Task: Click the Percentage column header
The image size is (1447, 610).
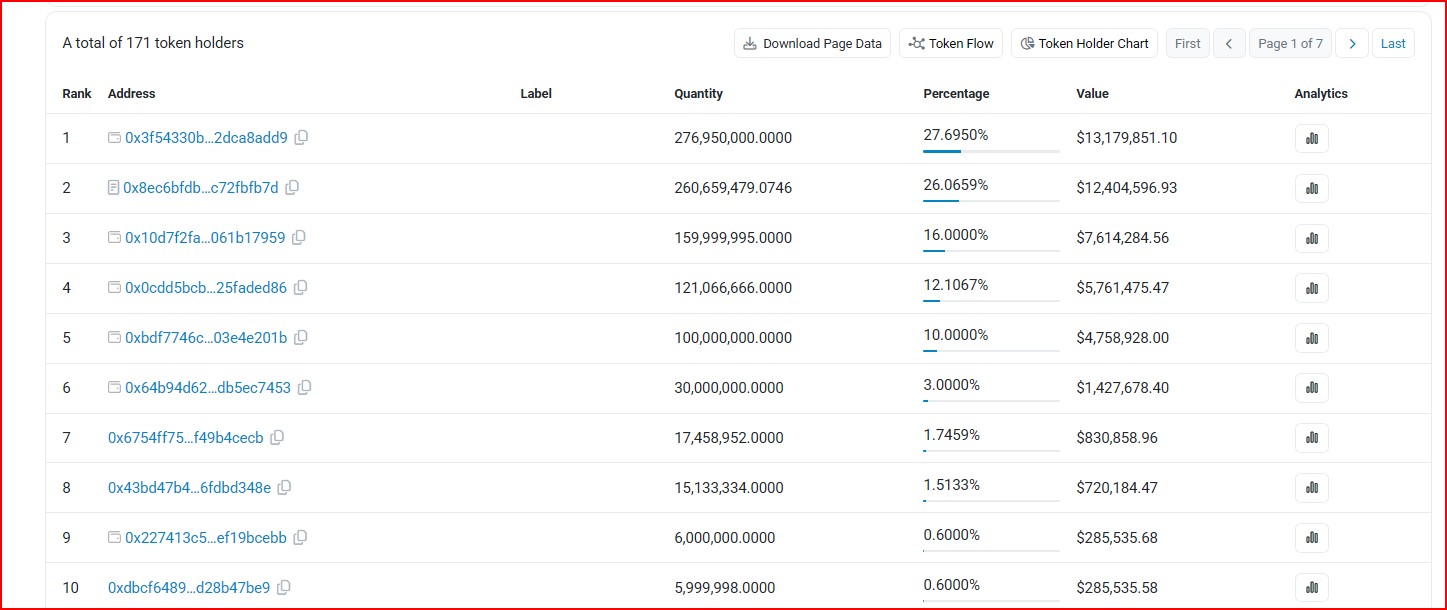Action: (956, 94)
